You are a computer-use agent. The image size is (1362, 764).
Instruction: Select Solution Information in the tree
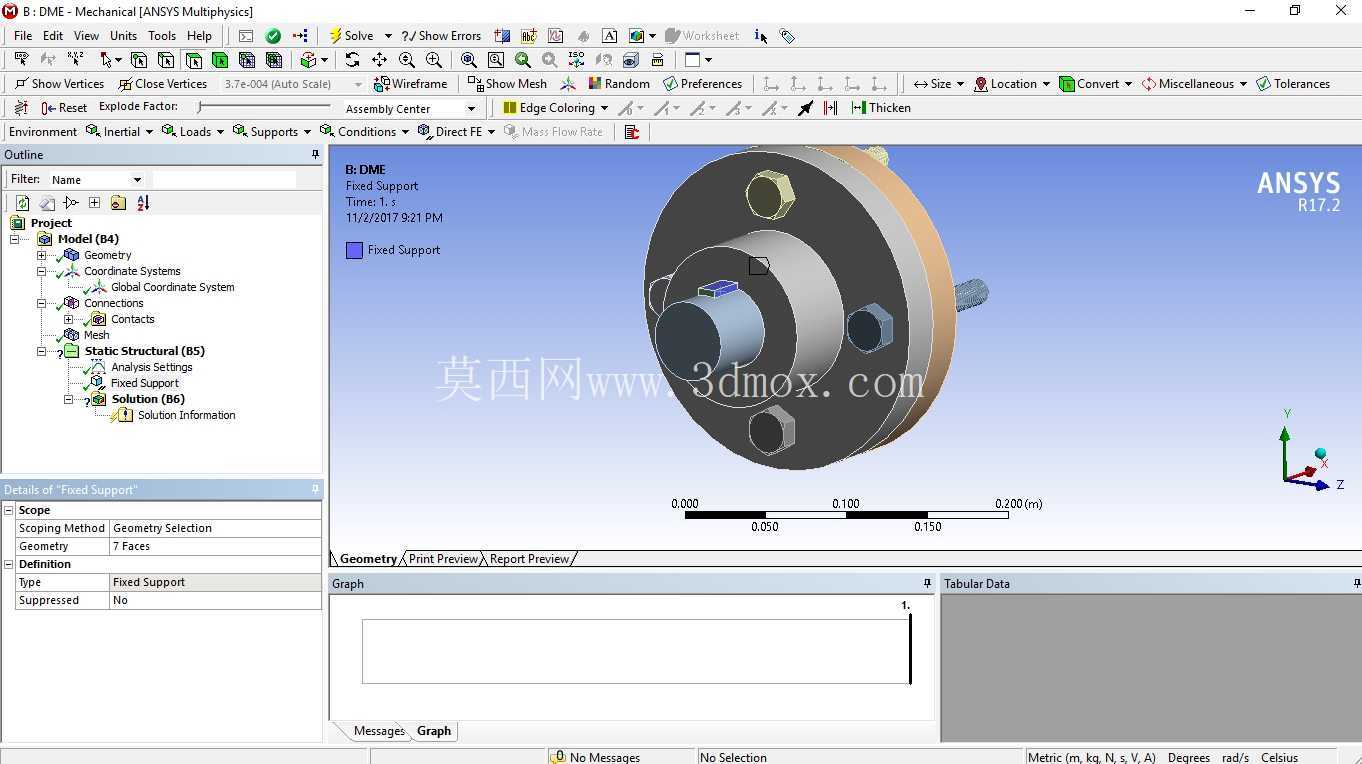pos(187,415)
